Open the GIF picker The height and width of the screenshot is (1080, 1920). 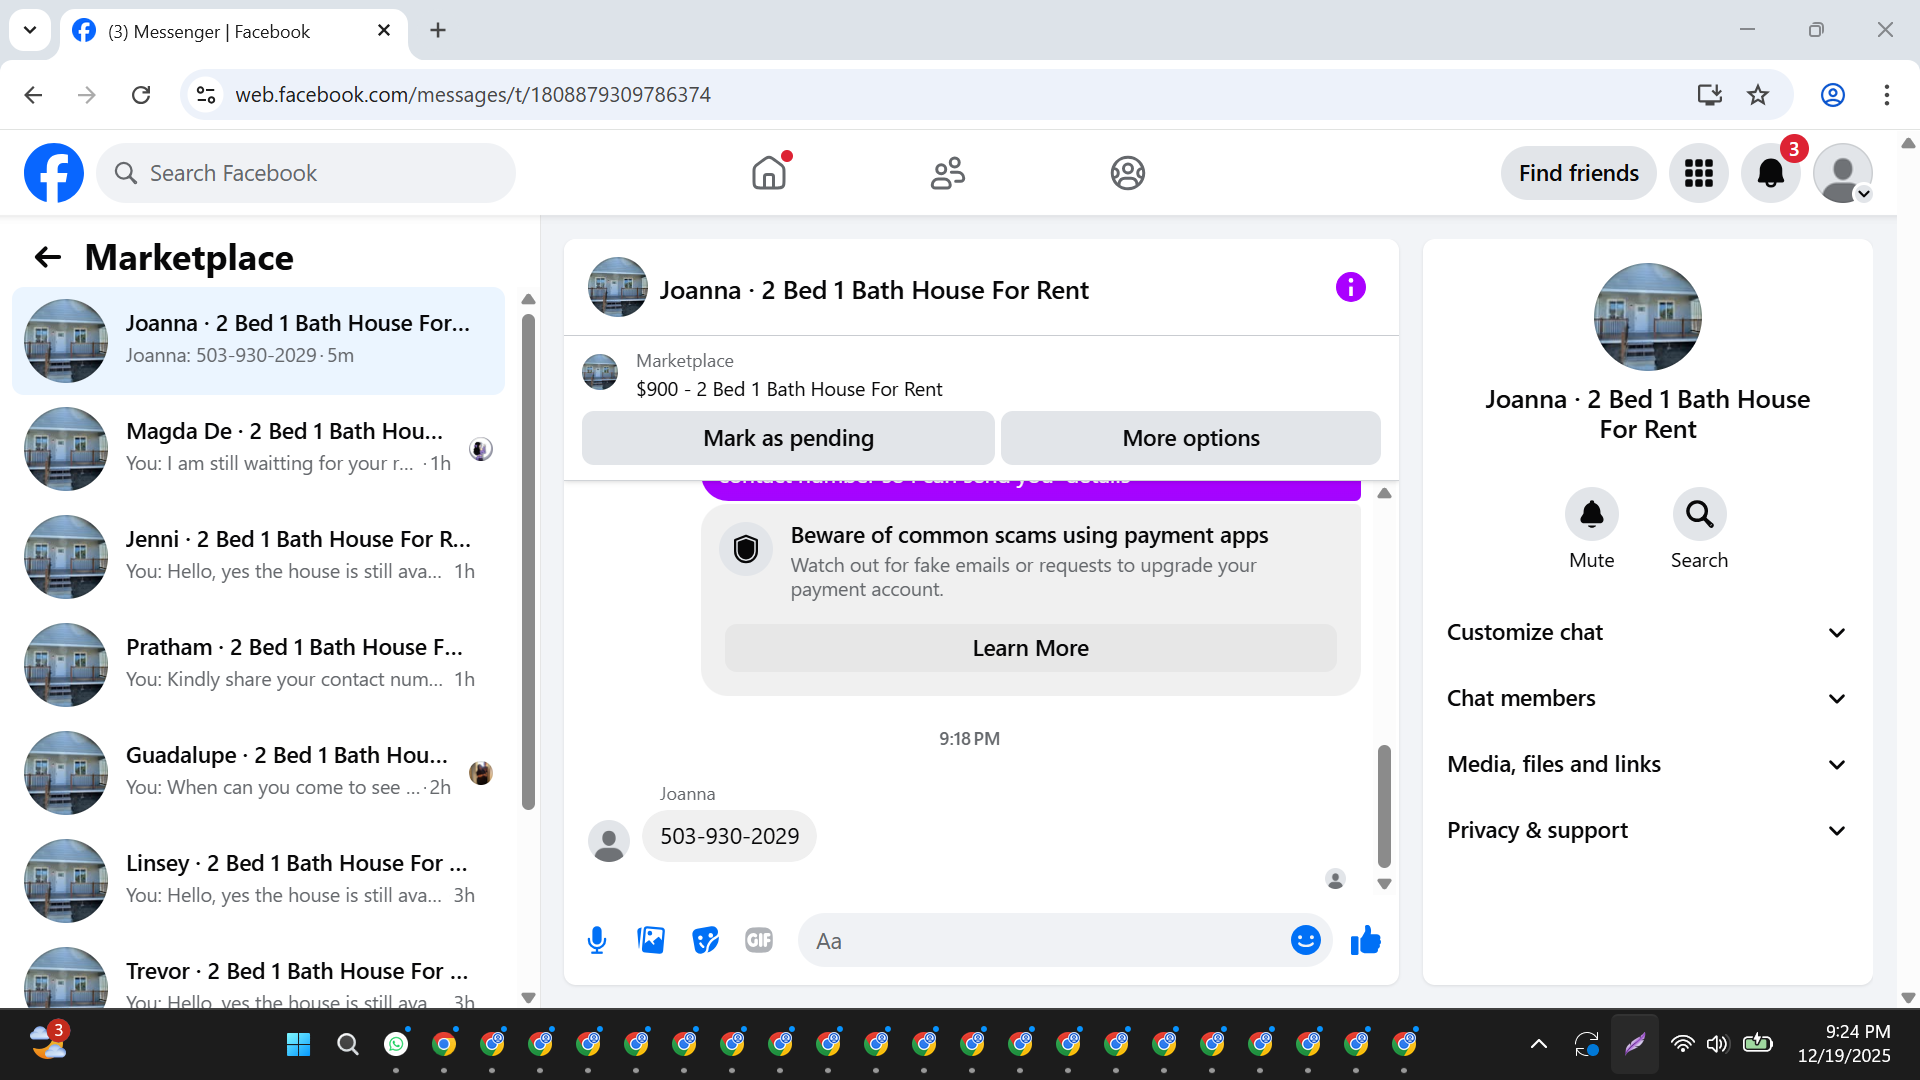point(759,940)
